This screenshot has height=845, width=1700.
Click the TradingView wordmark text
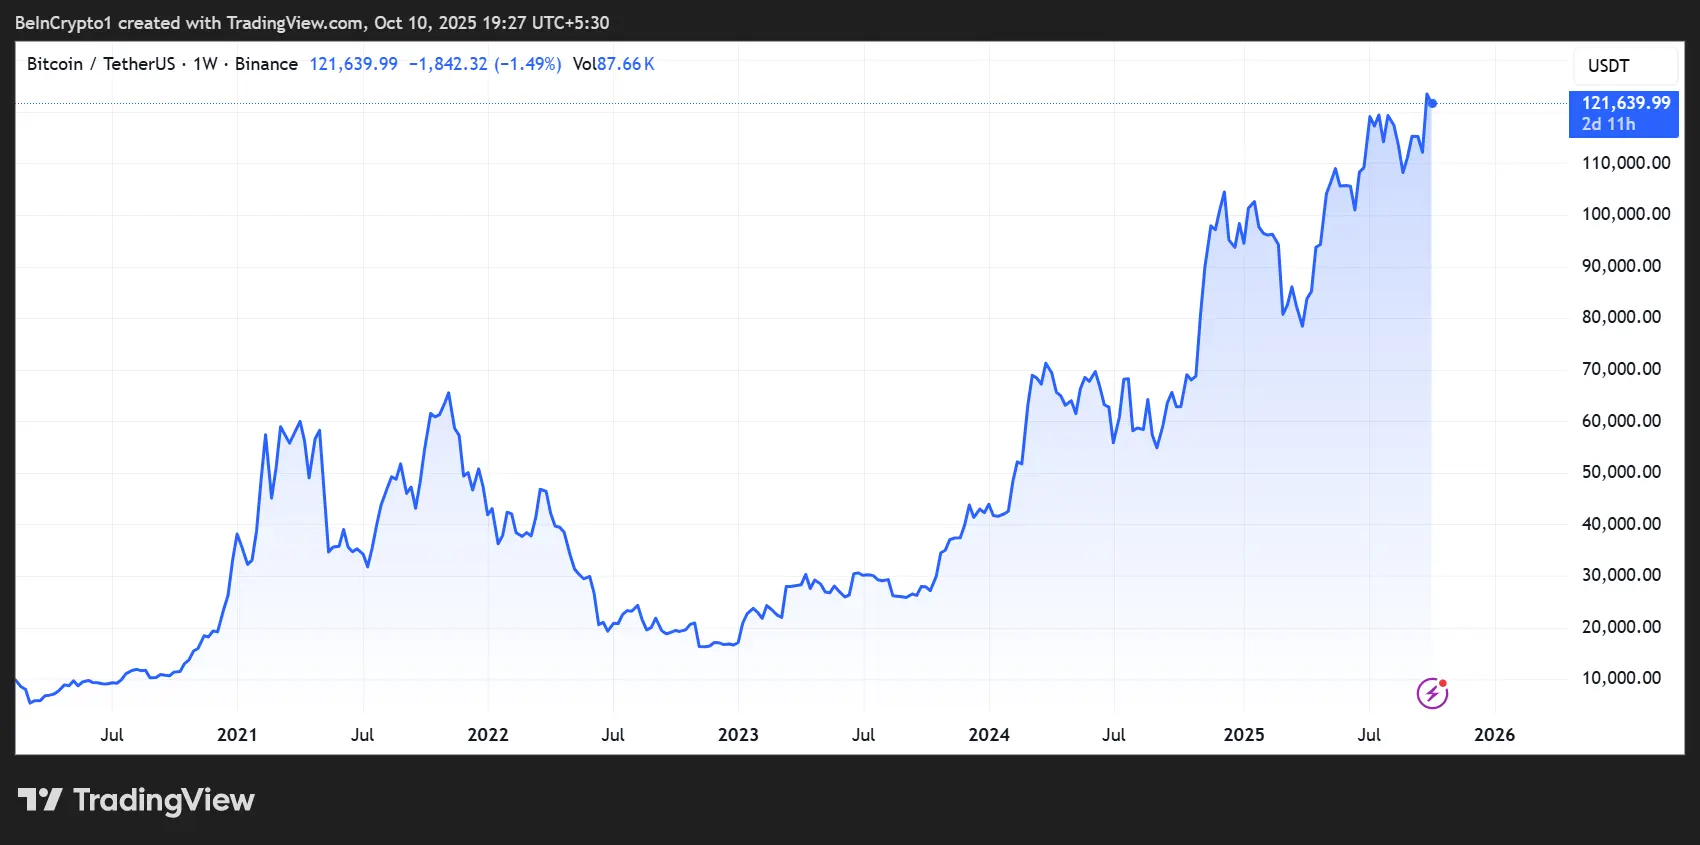click(163, 800)
